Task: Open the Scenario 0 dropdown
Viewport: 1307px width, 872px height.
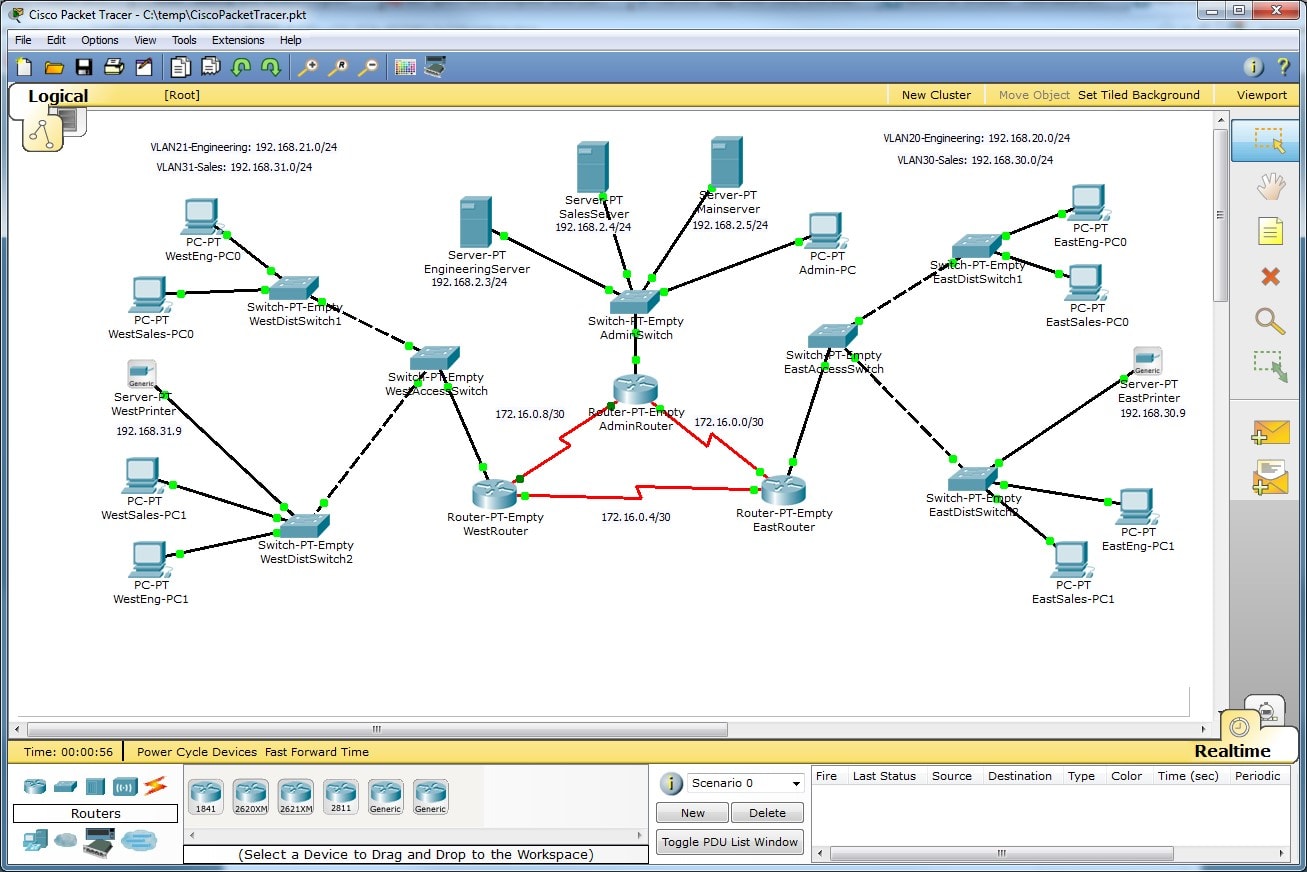Action: coord(745,783)
